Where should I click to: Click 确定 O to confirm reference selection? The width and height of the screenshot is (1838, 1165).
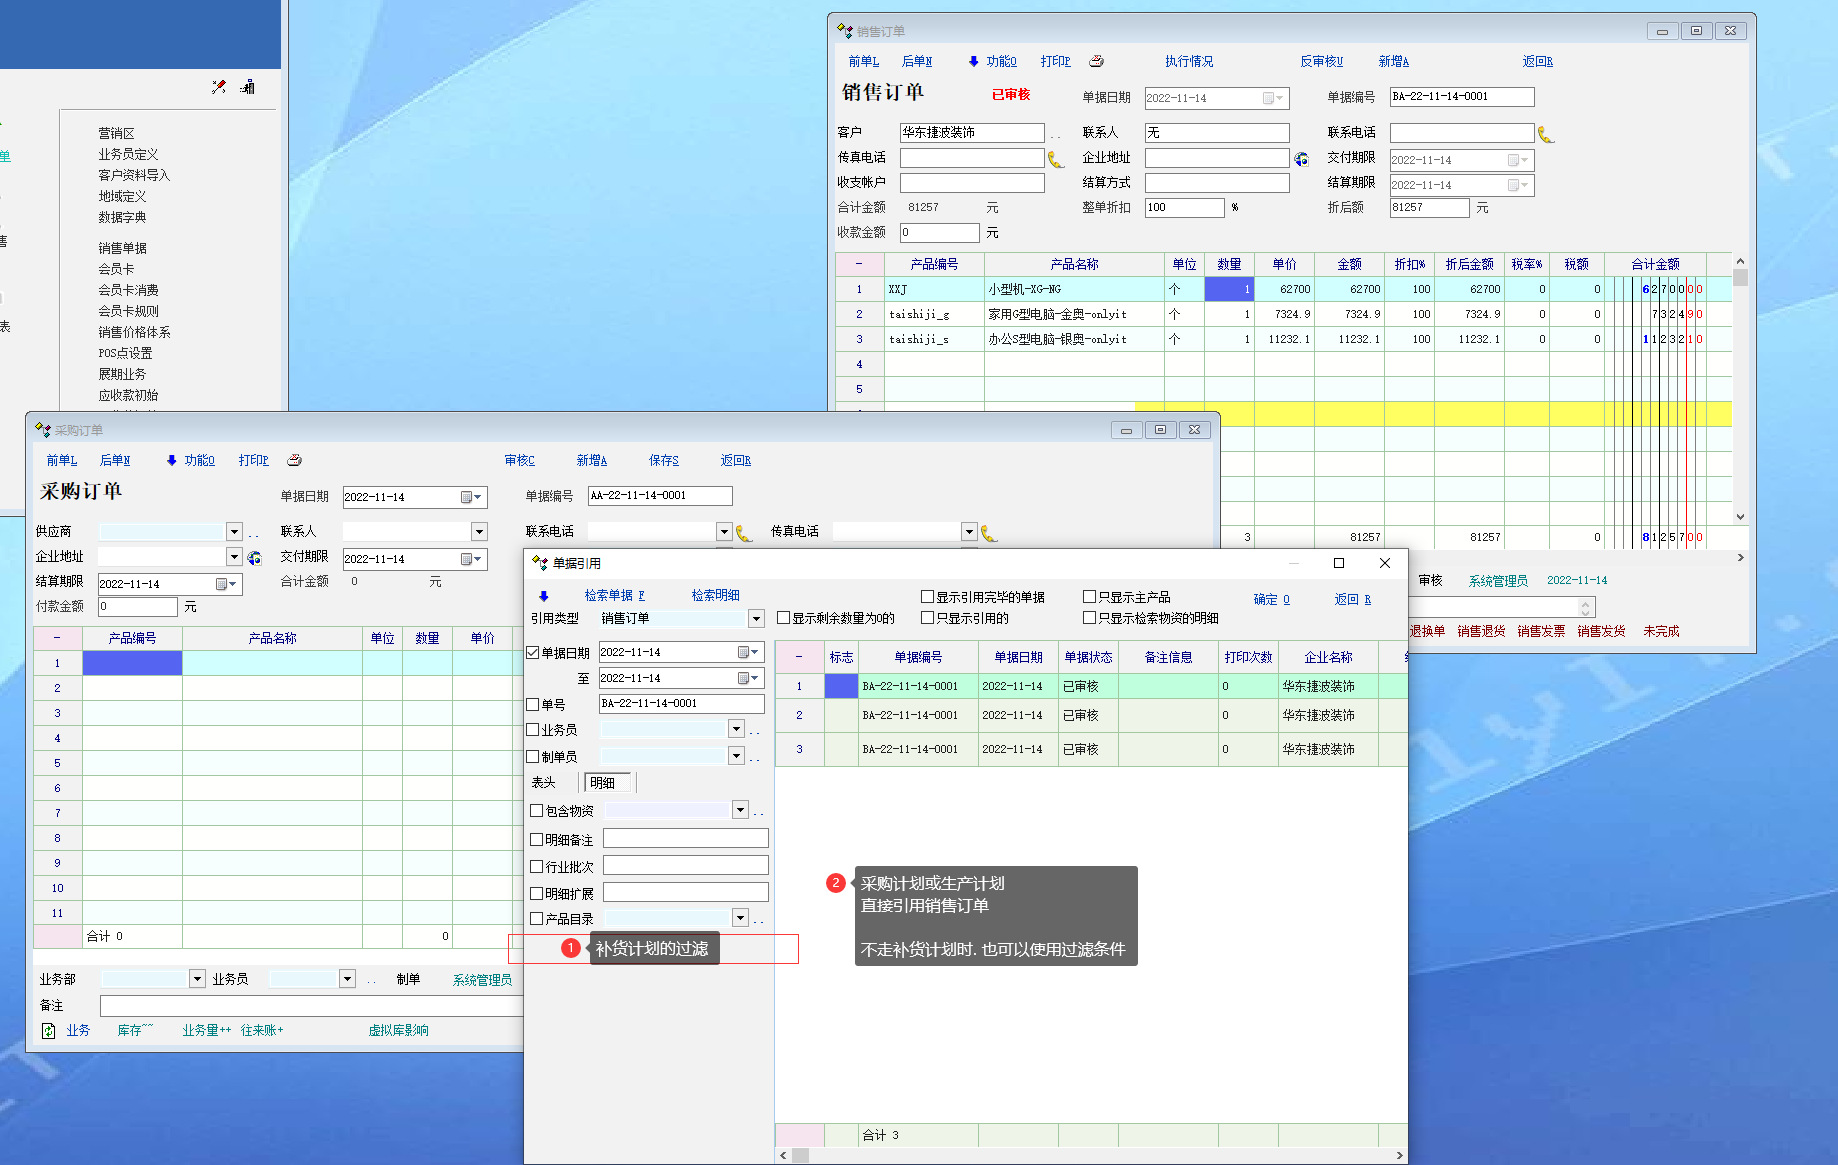click(x=1271, y=599)
